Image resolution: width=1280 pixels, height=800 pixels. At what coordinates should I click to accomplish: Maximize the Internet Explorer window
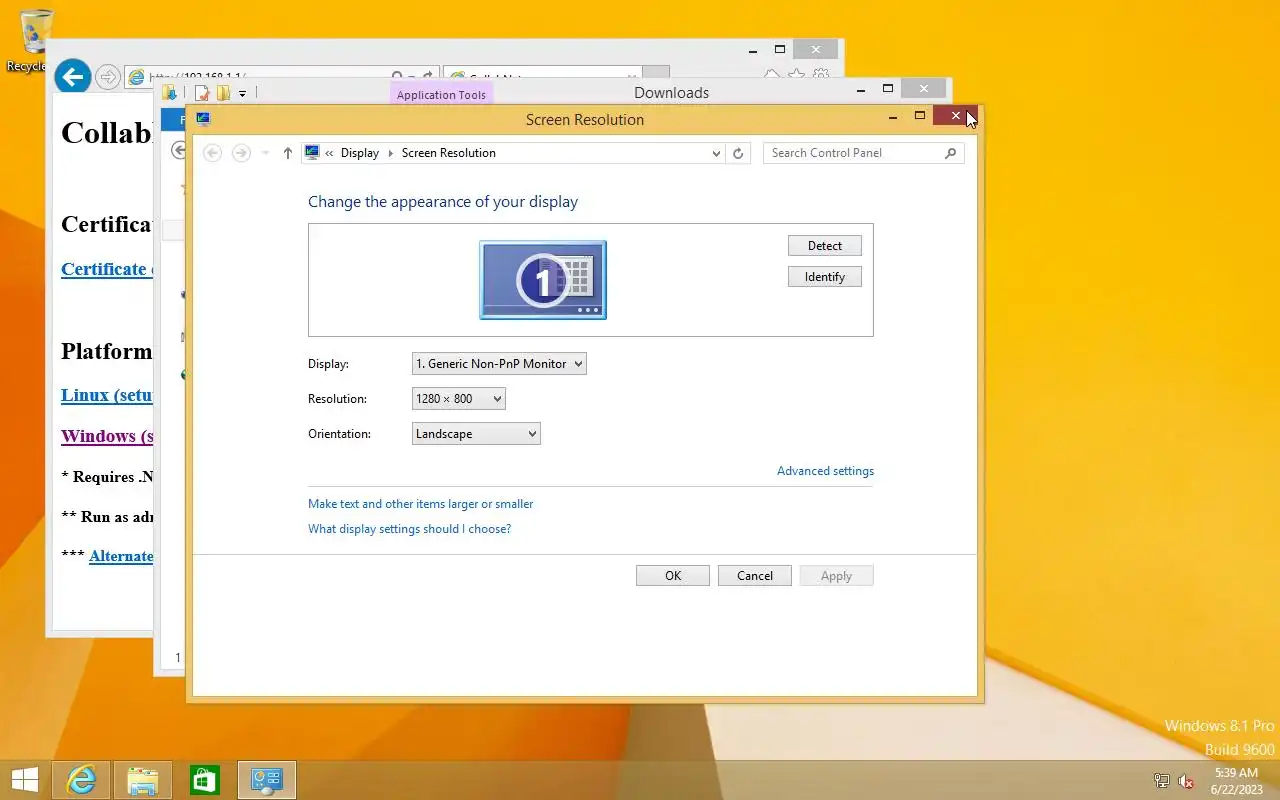780,49
